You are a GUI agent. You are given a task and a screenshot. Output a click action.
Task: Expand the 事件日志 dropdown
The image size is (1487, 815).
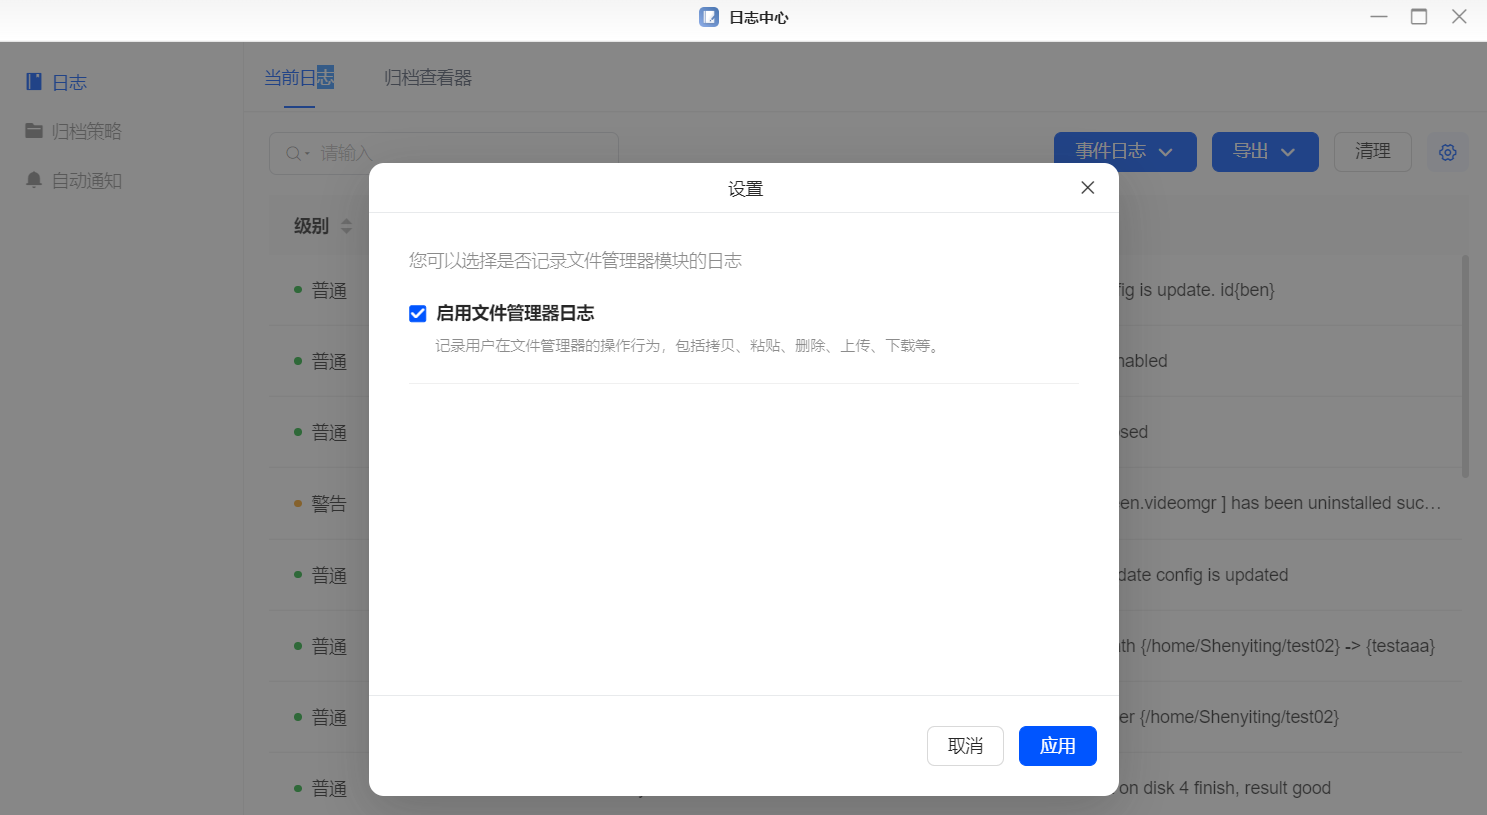1125,152
